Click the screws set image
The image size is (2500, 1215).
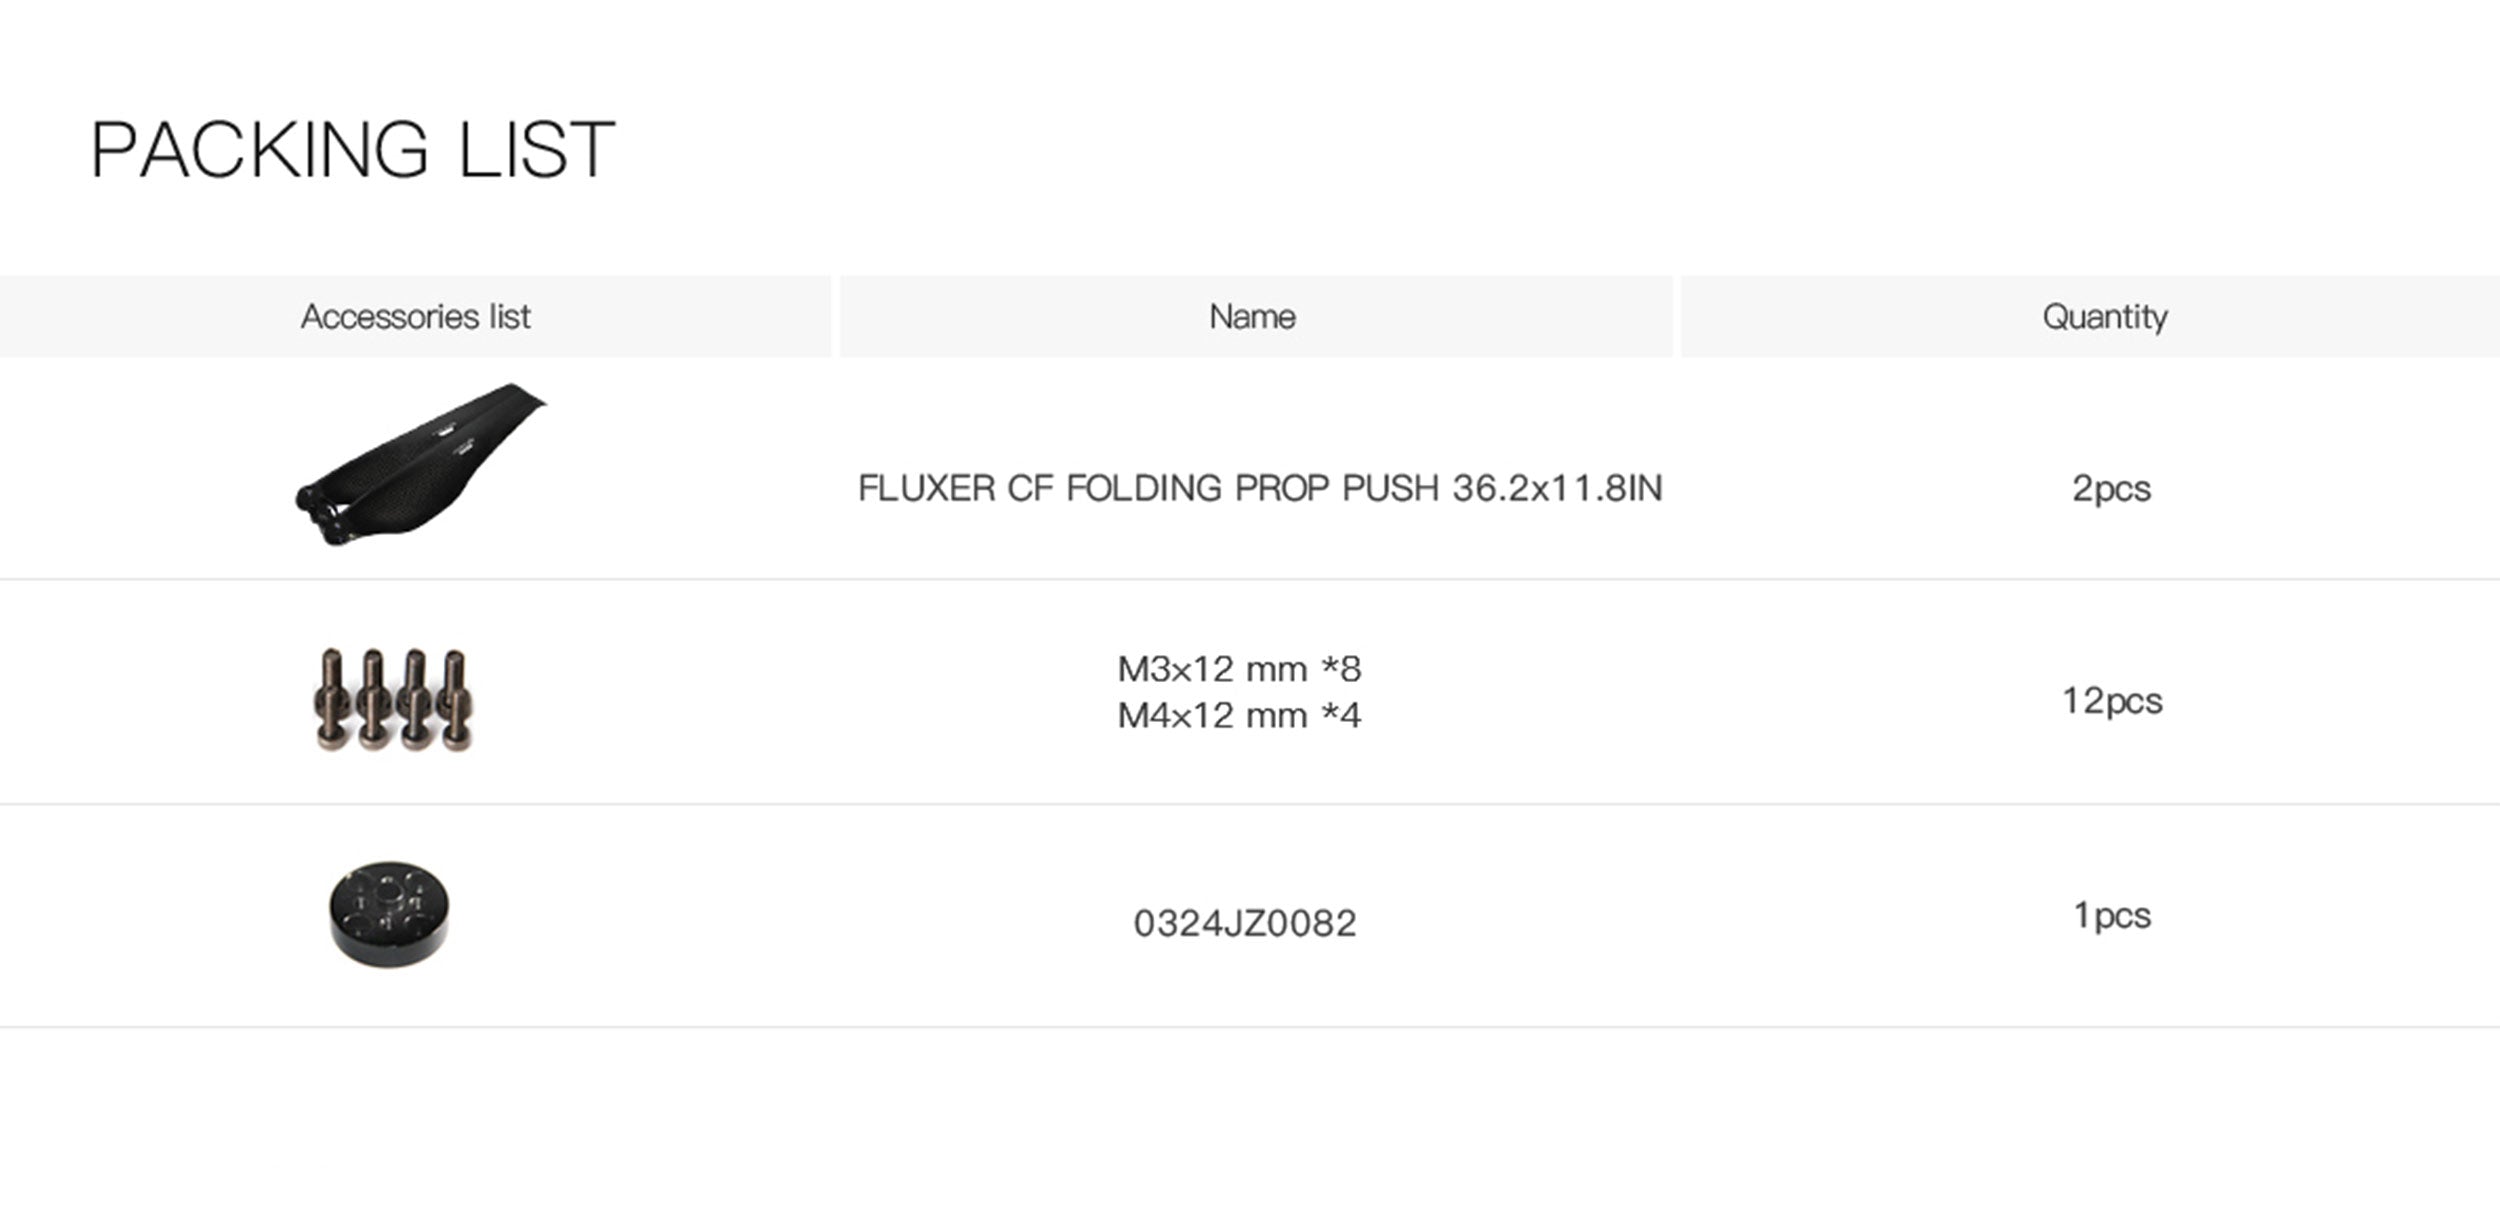393,700
